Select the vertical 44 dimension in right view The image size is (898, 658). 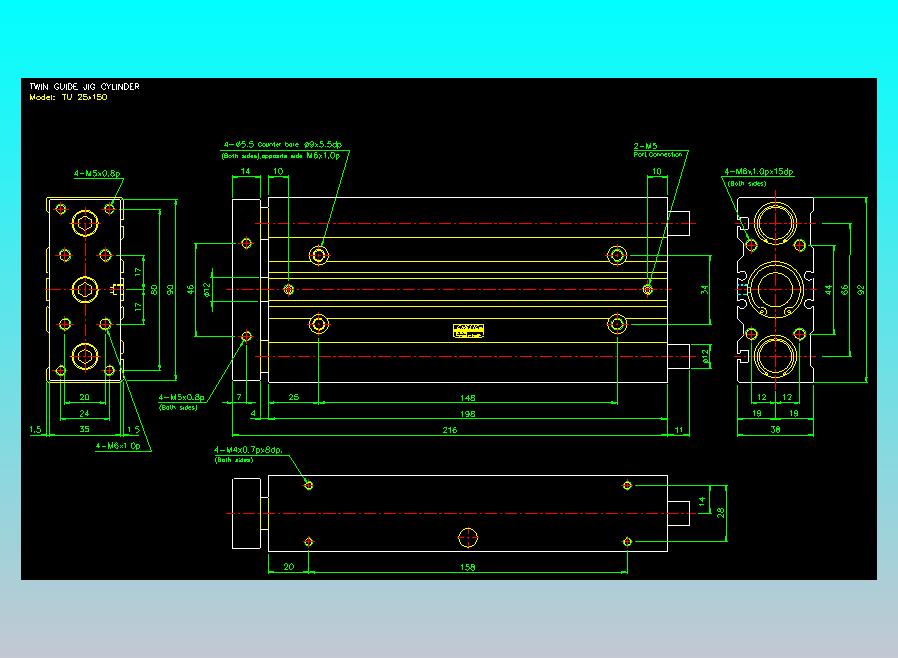click(x=828, y=290)
